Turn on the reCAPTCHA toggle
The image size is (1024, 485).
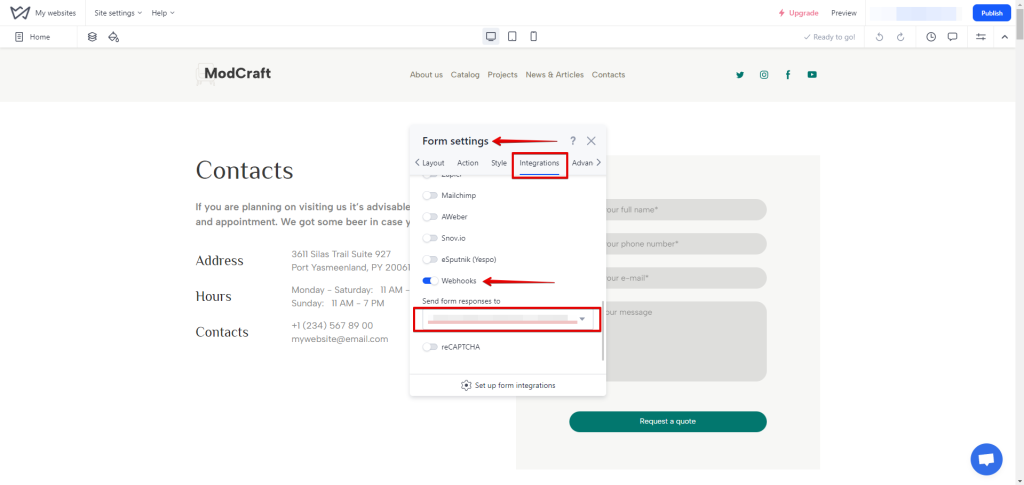coord(430,347)
